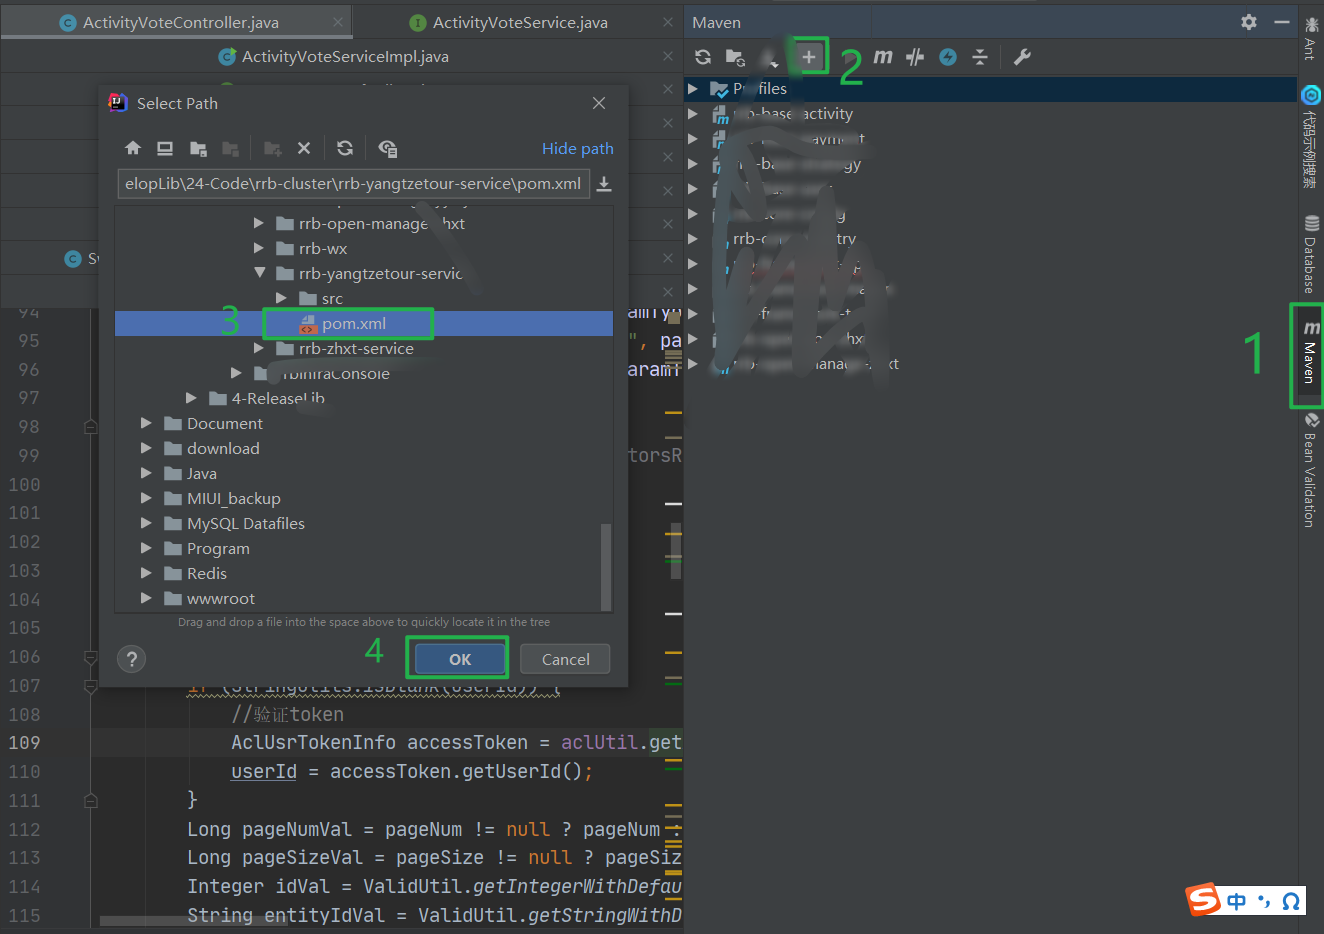
Task: Expand rrb-open-manage folder
Action: point(259,223)
